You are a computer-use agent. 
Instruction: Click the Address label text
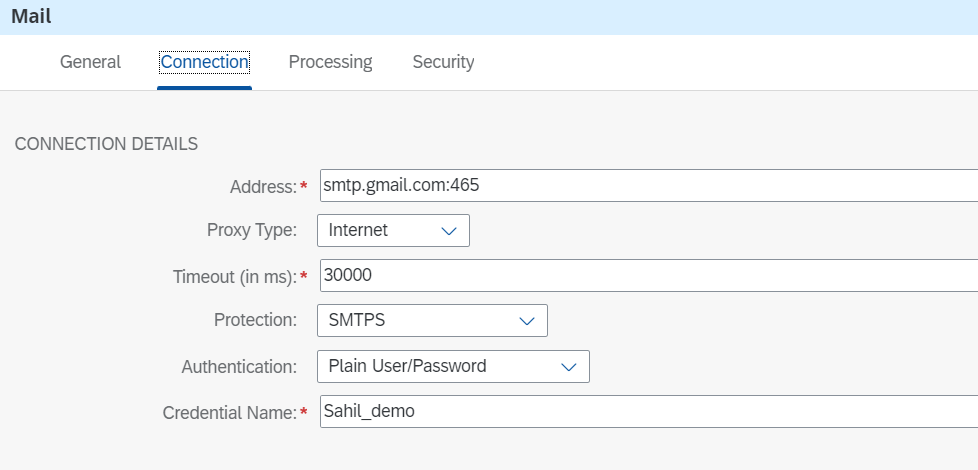tap(263, 186)
